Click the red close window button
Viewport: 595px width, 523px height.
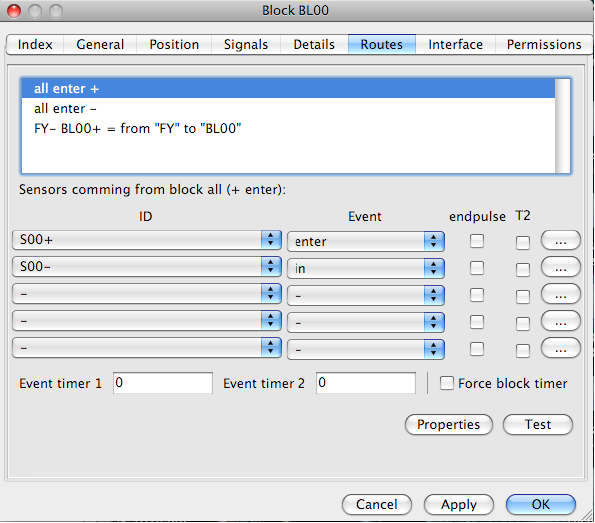click(x=14, y=11)
